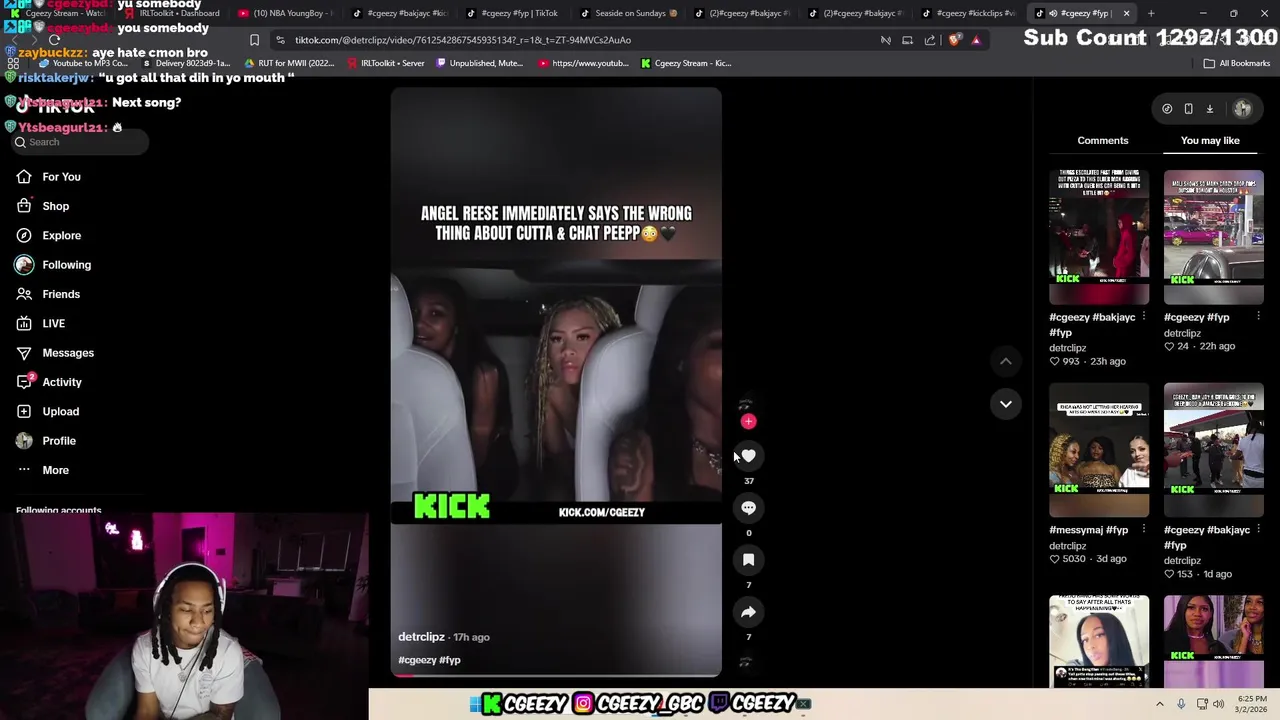Open the IRLToolkit Server bookmark
This screenshot has width=1280, height=720.
pyautogui.click(x=385, y=63)
